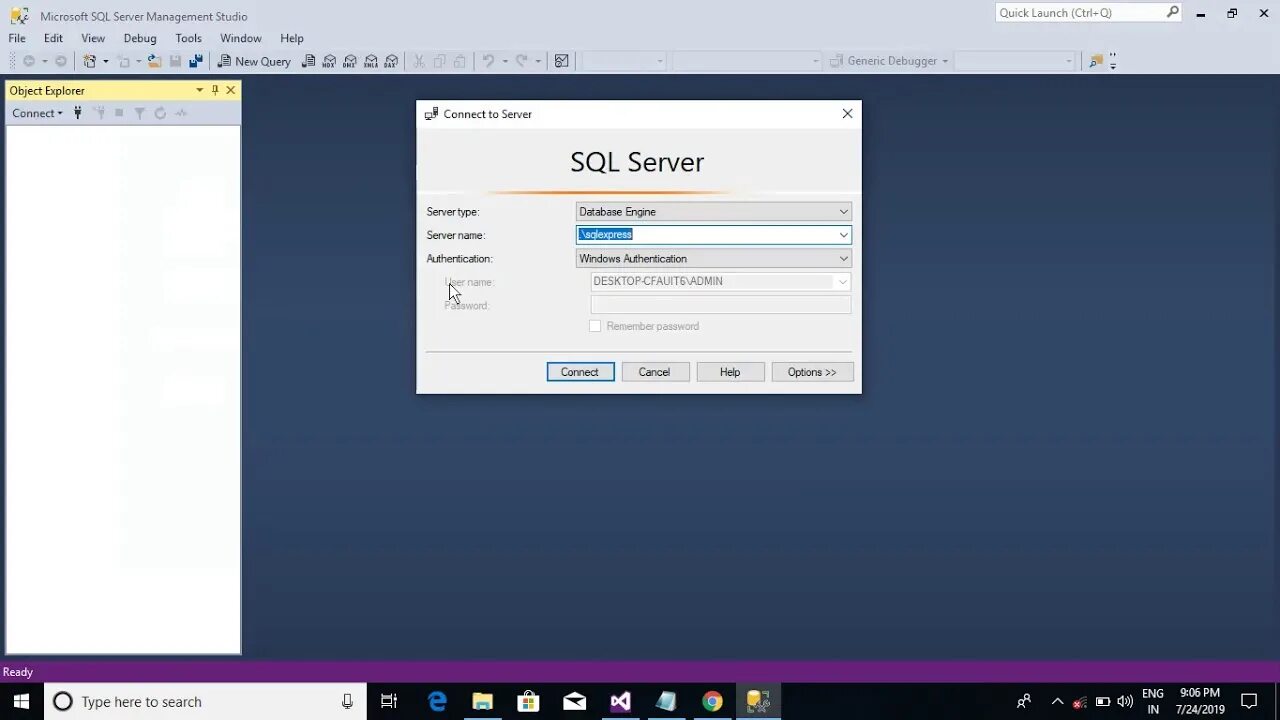The width and height of the screenshot is (1280, 720).
Task: Close the Connect to Server dialog
Action: tap(847, 114)
